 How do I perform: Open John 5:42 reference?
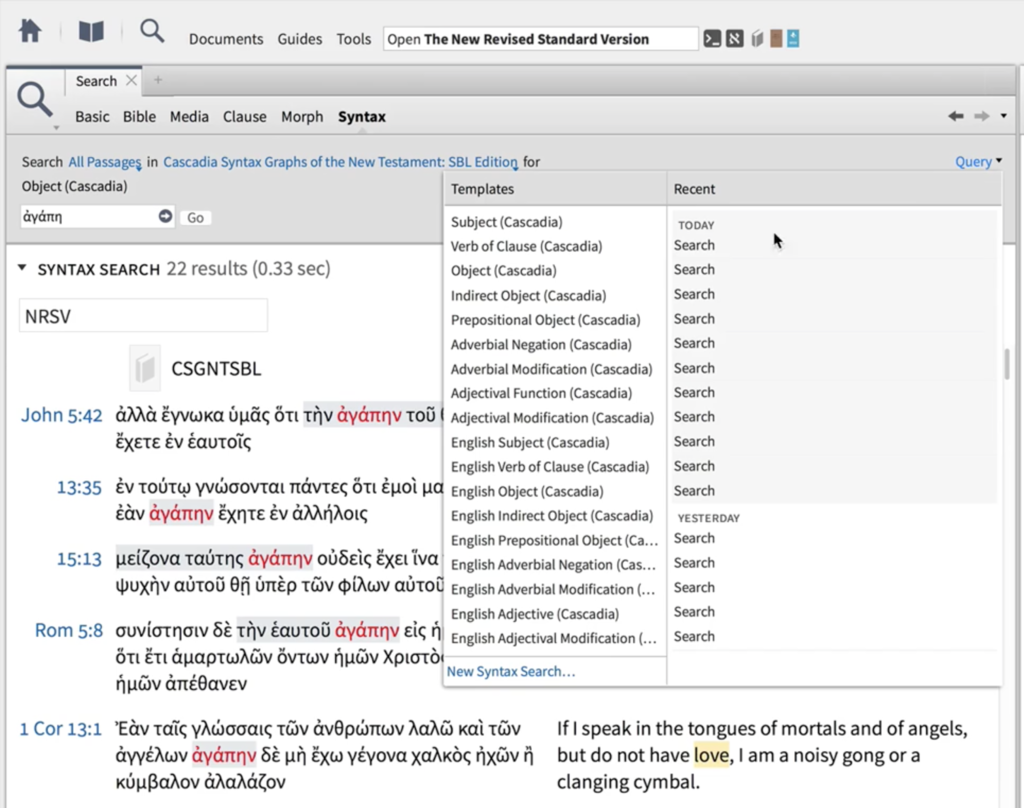pos(61,415)
